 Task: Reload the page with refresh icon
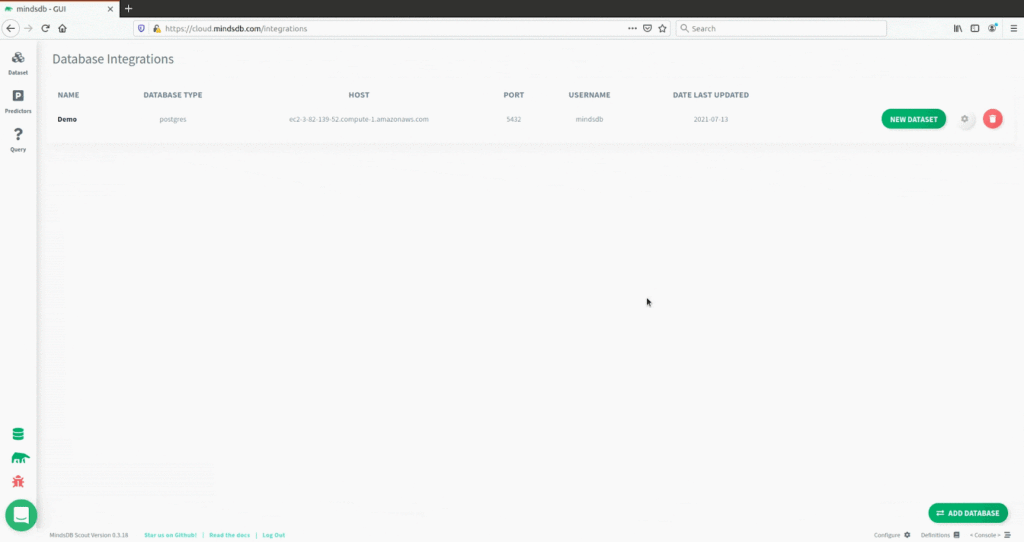pos(45,28)
